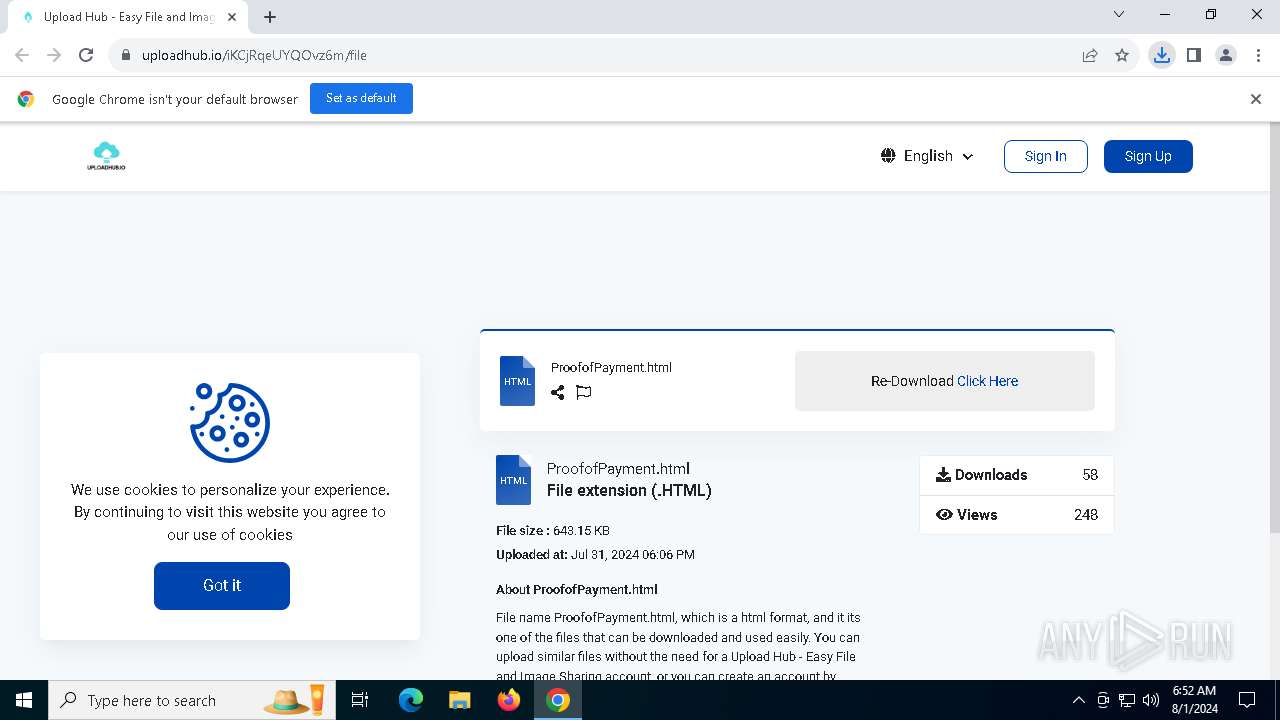
Task: Open the notification center
Action: coord(1247,700)
